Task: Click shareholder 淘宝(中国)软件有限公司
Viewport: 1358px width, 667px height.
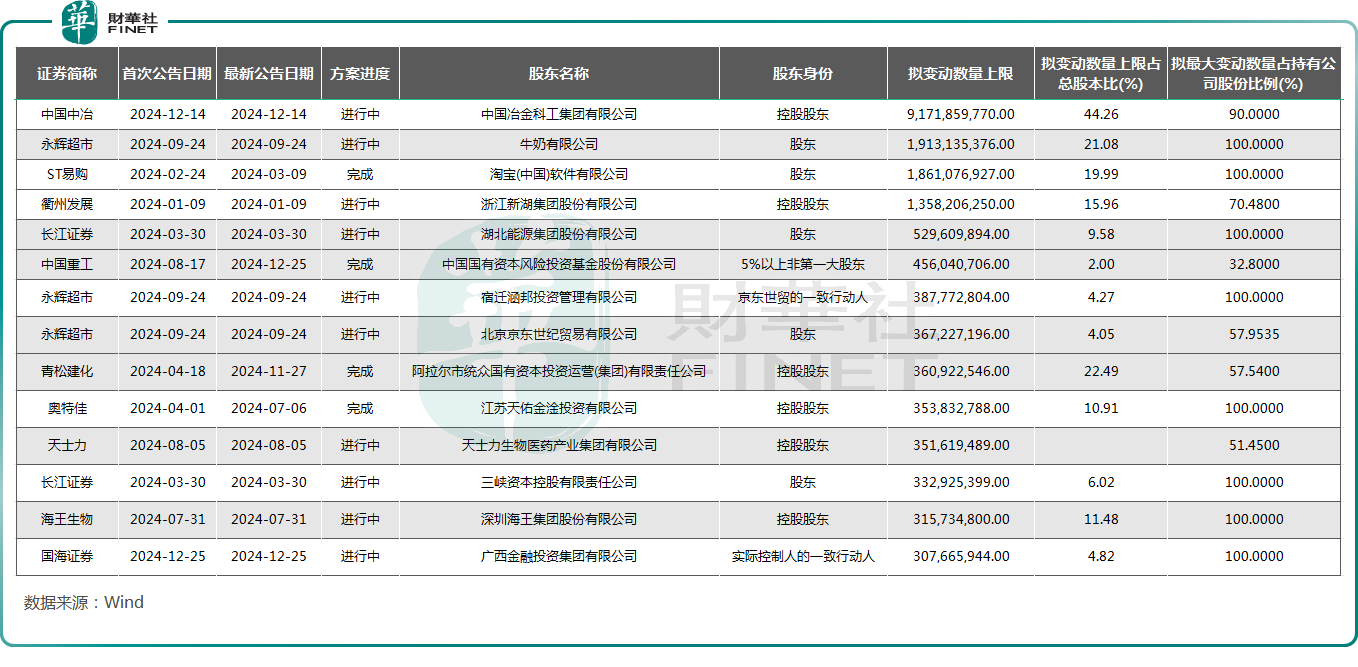Action: coord(558,174)
